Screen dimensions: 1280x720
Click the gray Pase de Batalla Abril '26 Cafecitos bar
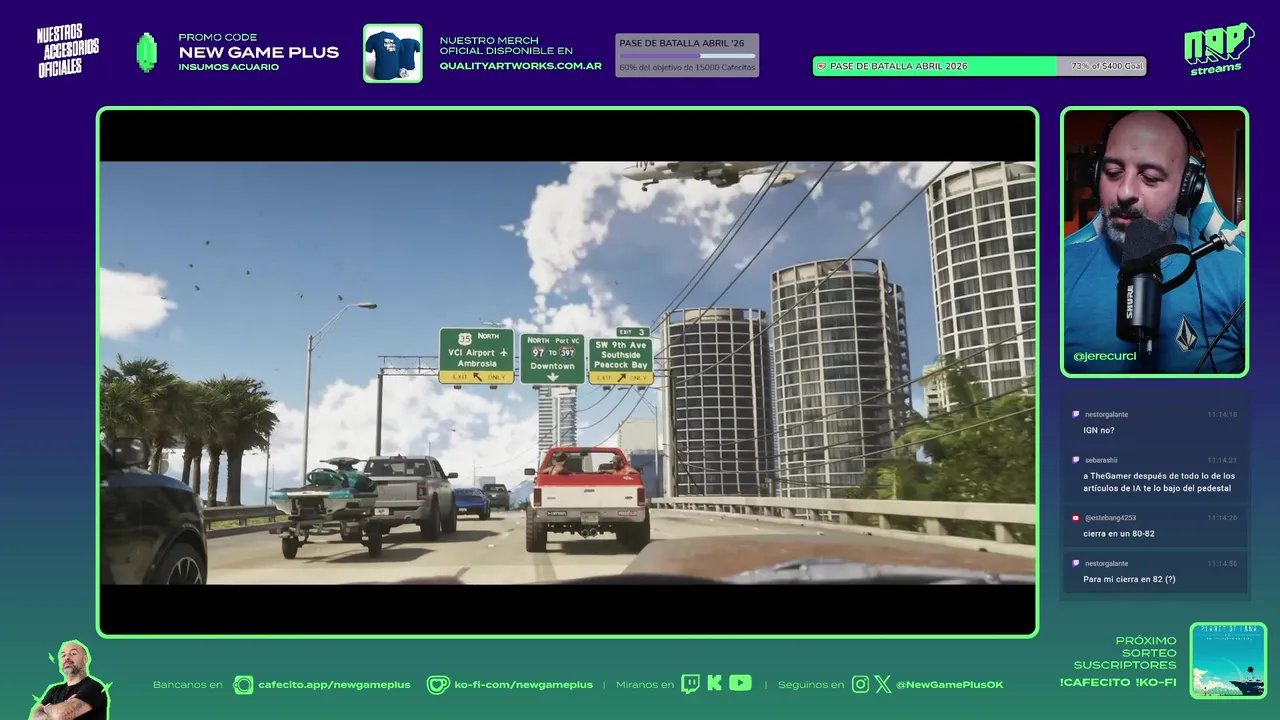[687, 55]
